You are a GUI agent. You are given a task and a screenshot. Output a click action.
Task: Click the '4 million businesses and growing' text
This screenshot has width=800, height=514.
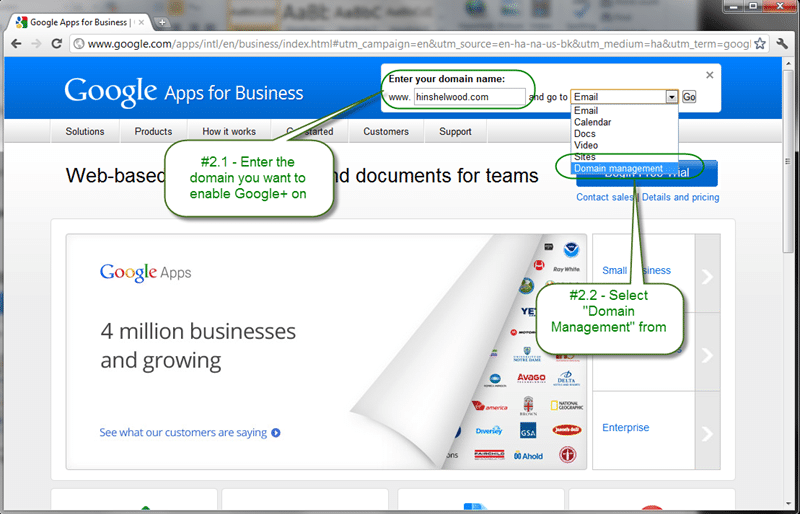click(198, 346)
